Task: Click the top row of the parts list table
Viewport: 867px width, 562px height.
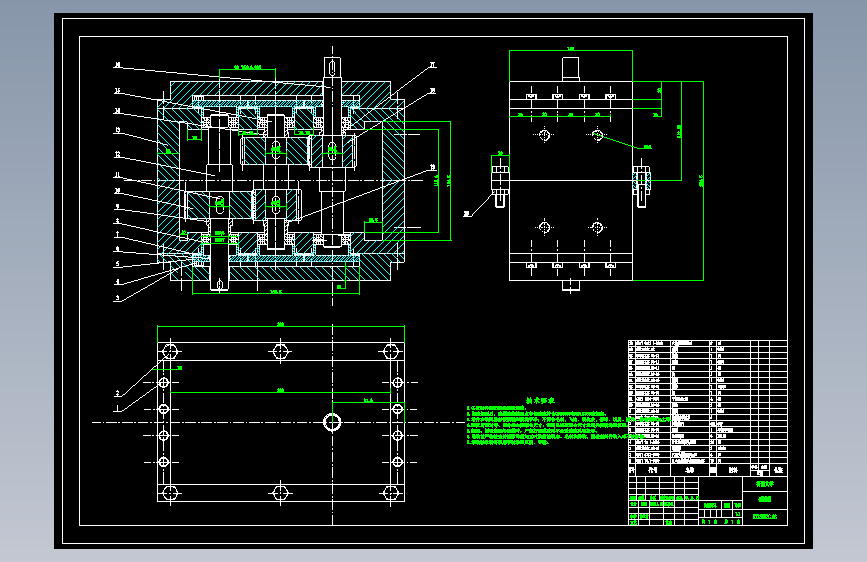Action: pos(708,343)
